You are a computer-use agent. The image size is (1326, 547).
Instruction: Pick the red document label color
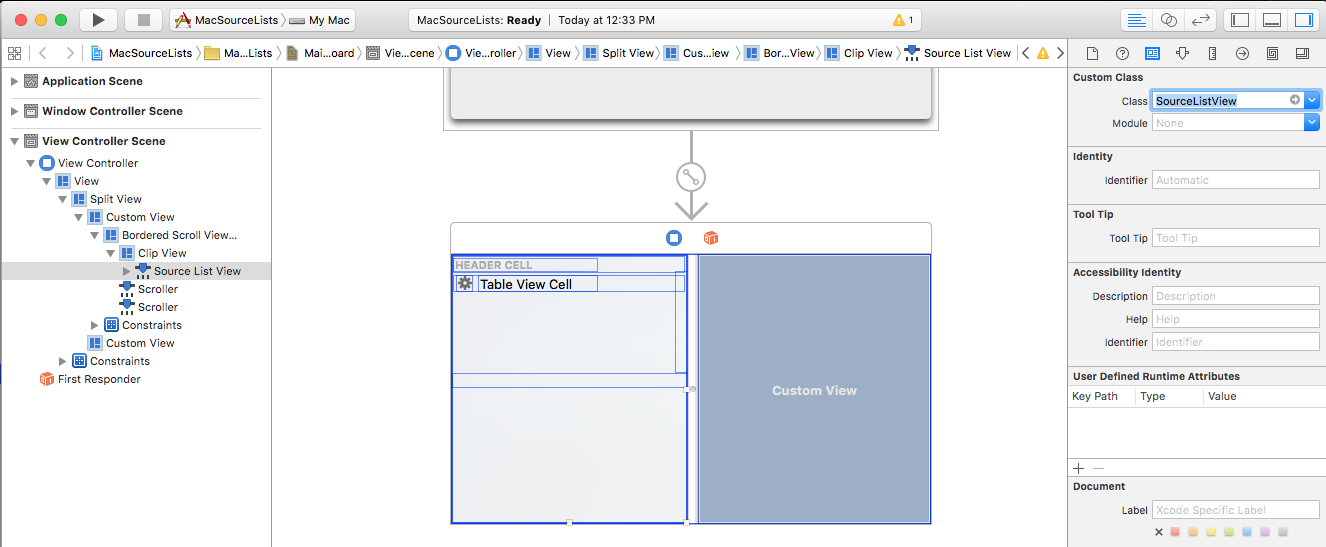tap(1175, 532)
